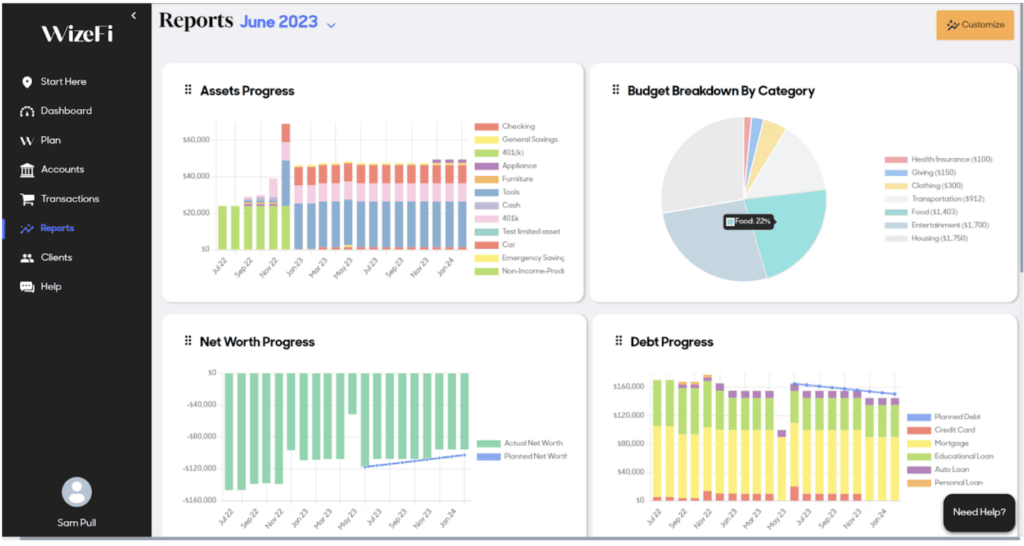Click the Clients people icon
1024x546 pixels.
coord(27,258)
